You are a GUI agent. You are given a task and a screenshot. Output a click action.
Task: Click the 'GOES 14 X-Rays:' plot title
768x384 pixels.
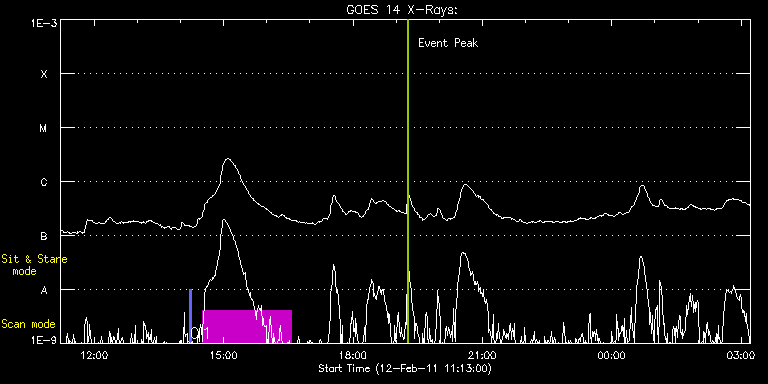(x=401, y=10)
